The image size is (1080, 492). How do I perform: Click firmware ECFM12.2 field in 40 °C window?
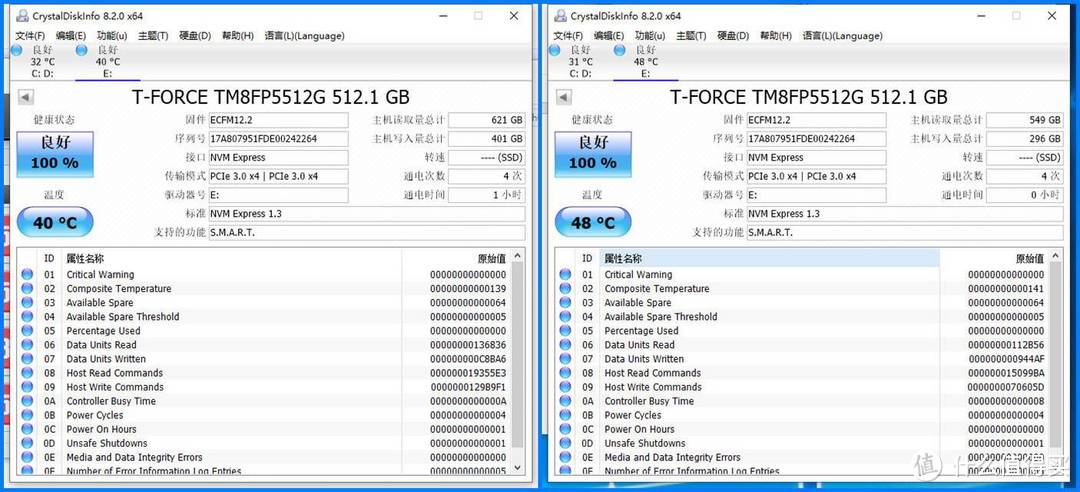pyautogui.click(x=278, y=120)
